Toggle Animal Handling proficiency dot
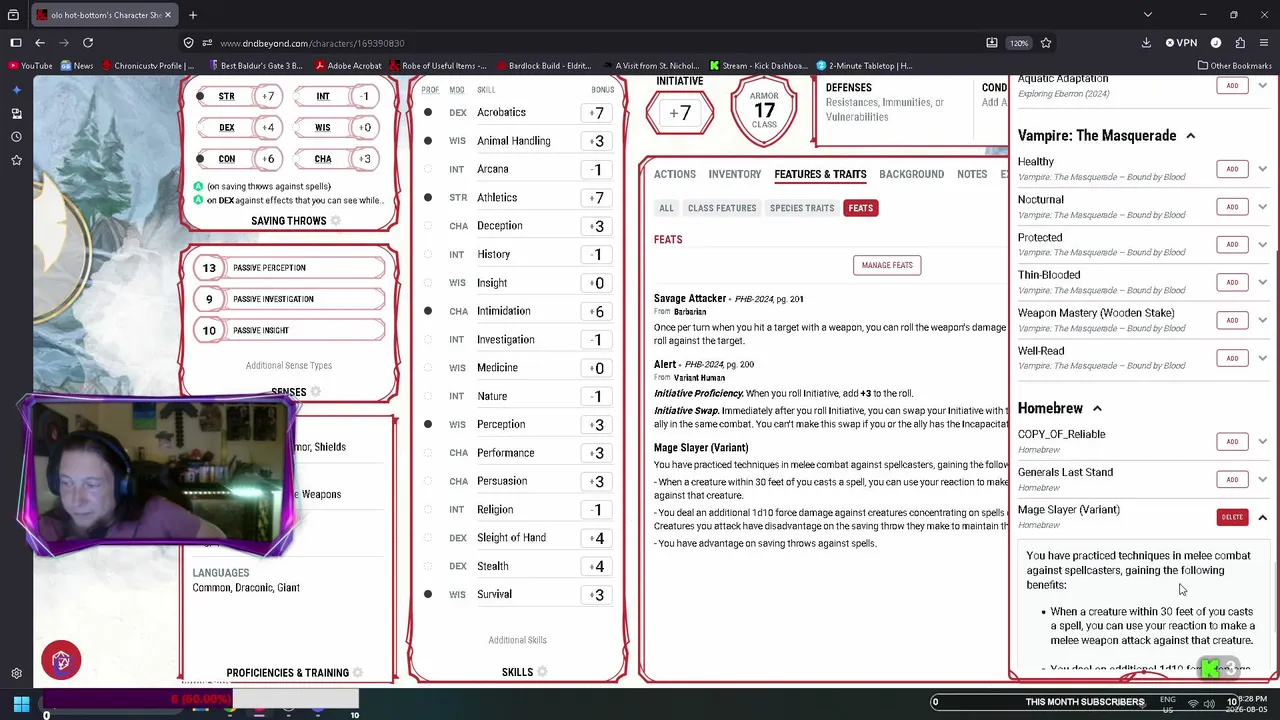Image resolution: width=1280 pixels, height=720 pixels. (428, 141)
